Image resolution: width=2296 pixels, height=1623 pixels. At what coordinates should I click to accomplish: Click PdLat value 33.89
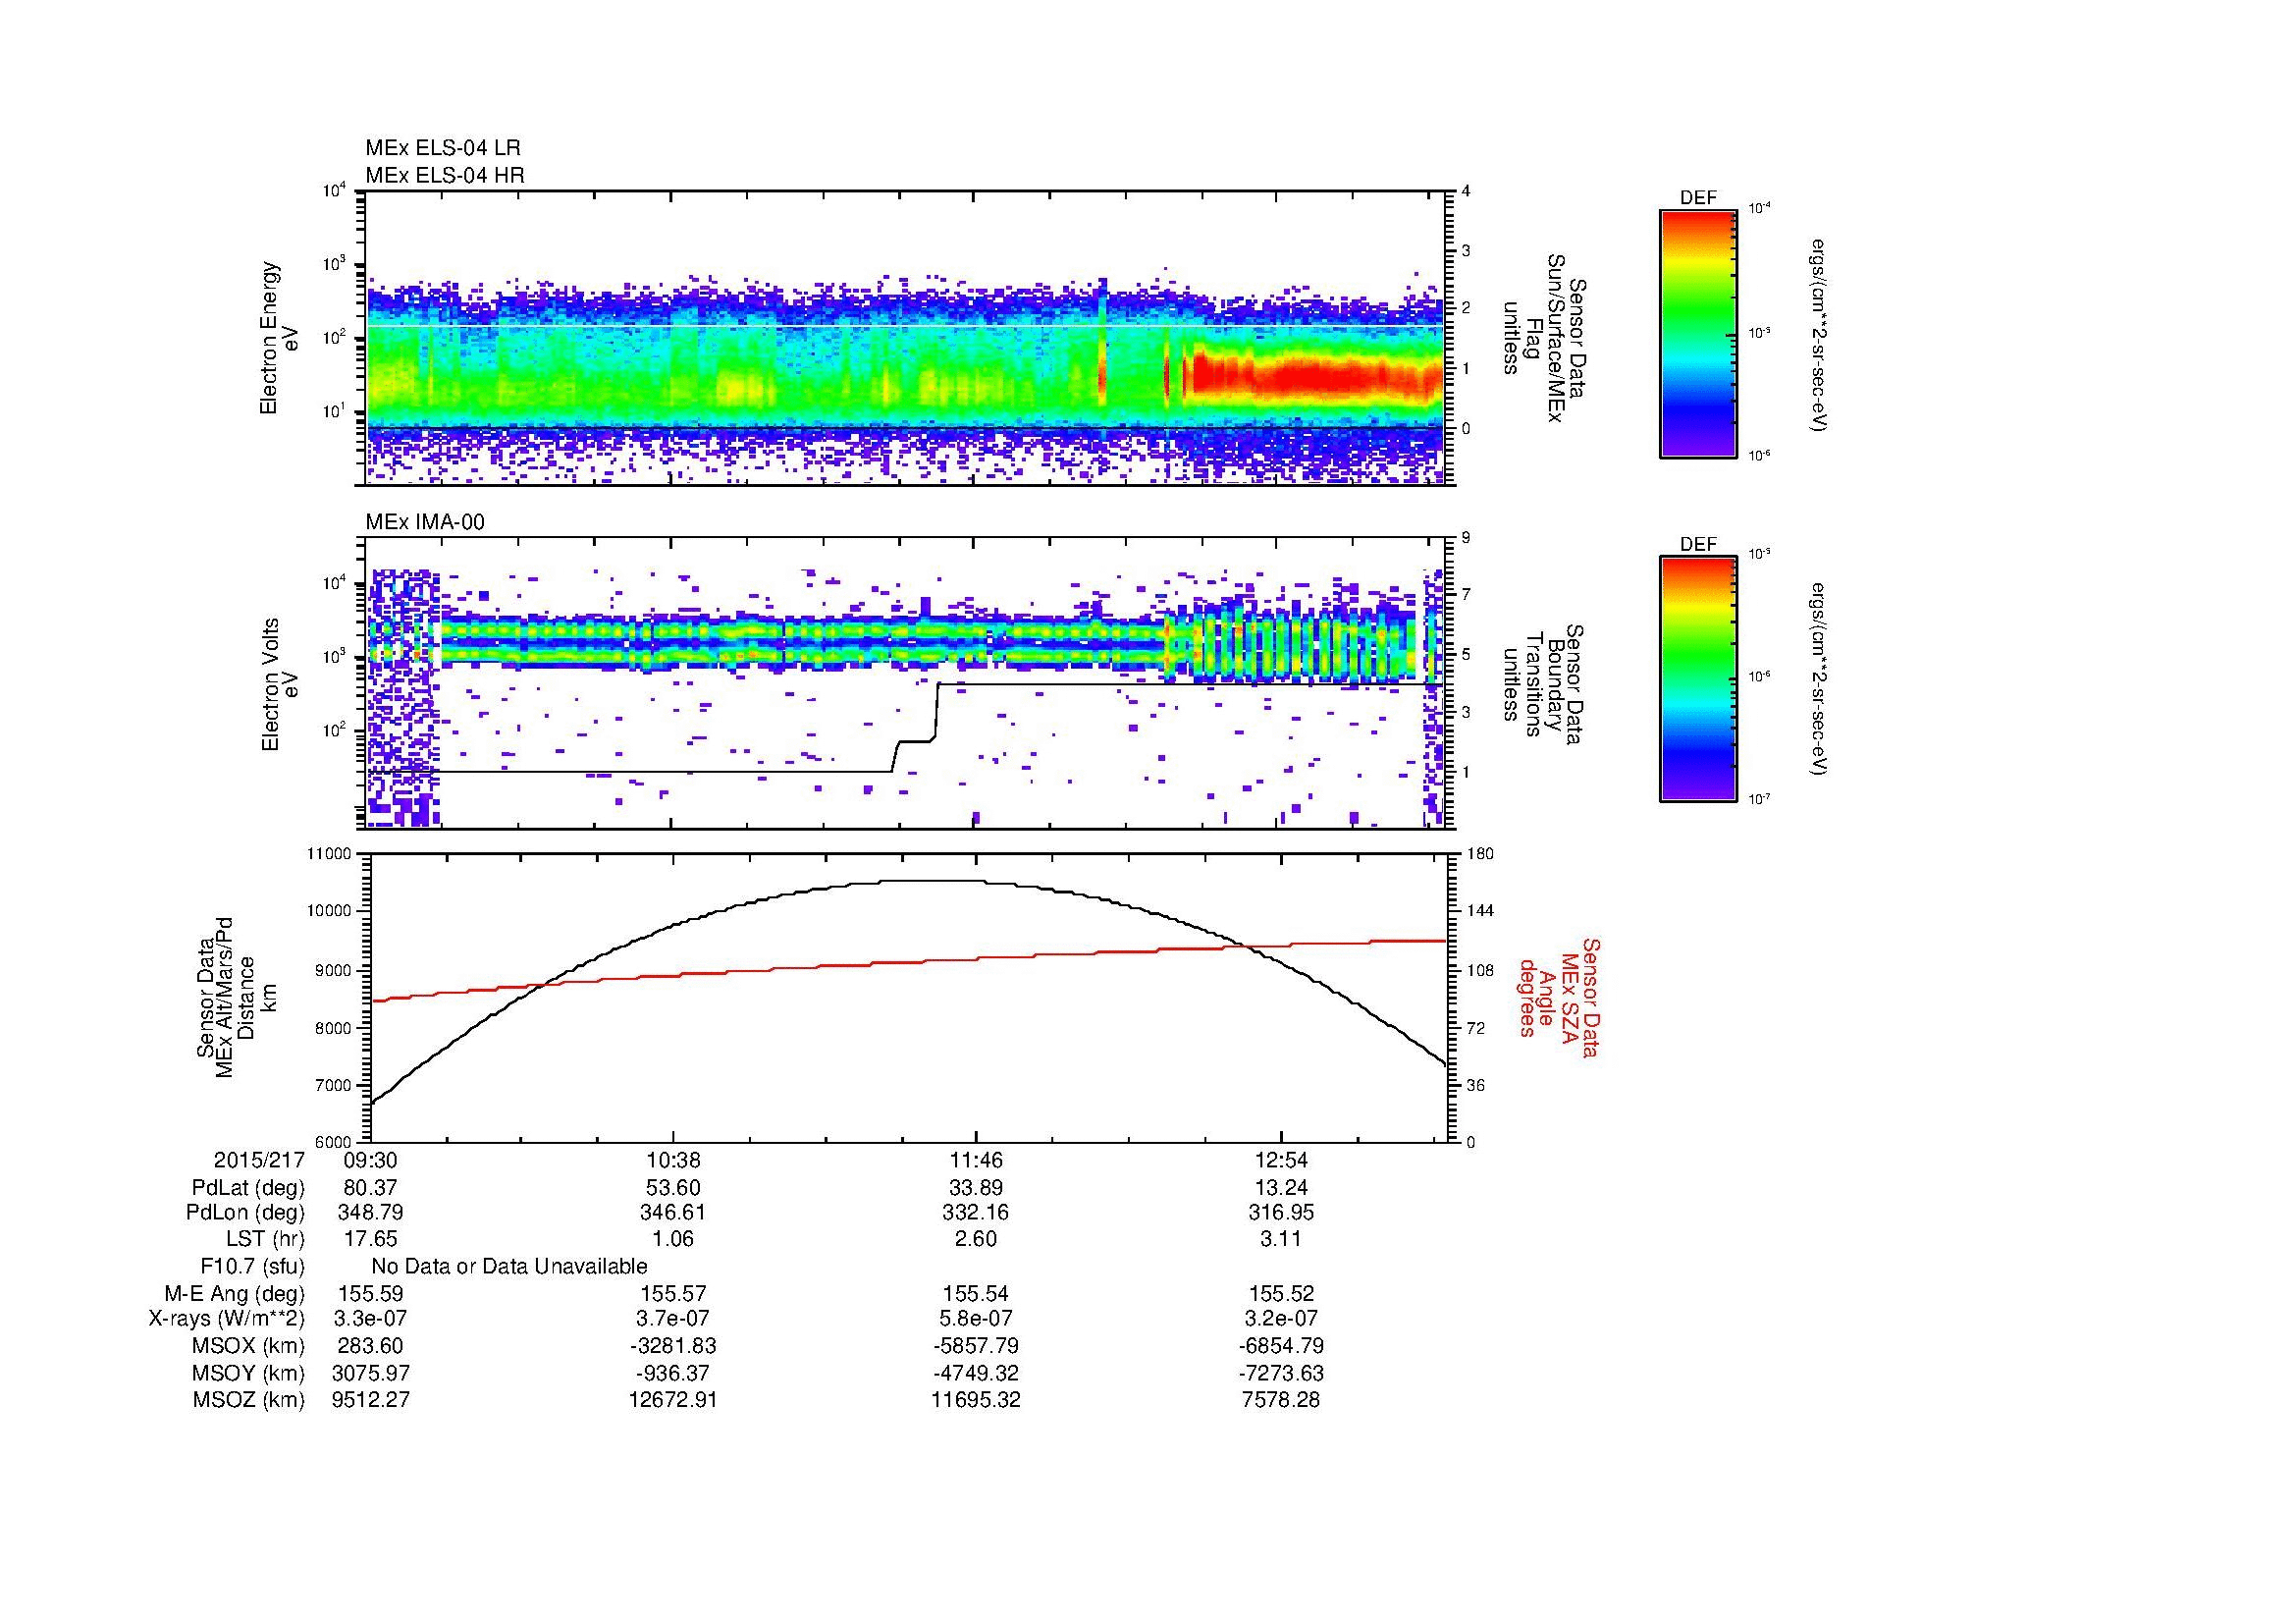[976, 1188]
